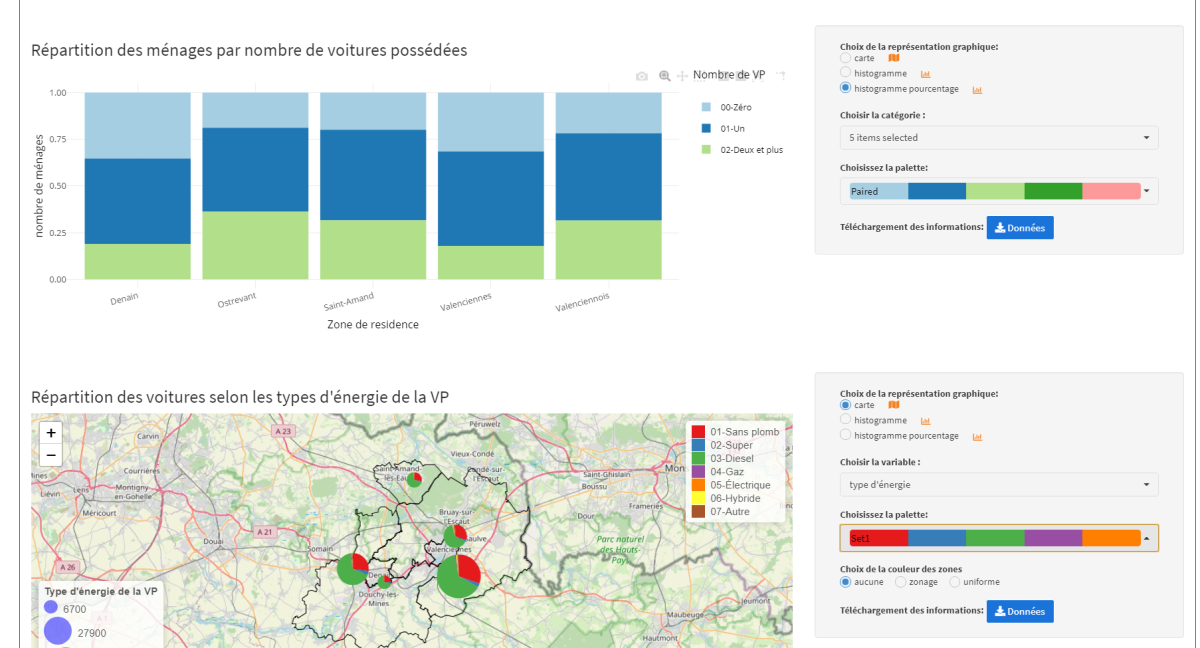Select the 'uniforme' zone color option
The width and height of the screenshot is (1200, 648).
point(955,582)
